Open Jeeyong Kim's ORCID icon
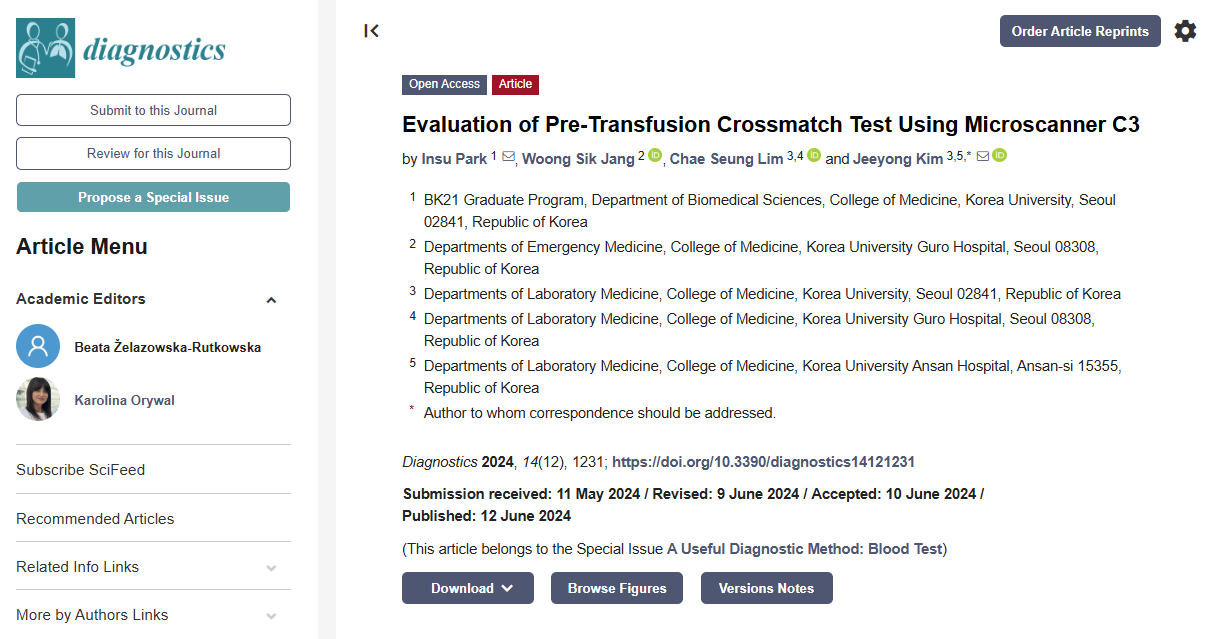The height and width of the screenshot is (639, 1218). pos(999,155)
